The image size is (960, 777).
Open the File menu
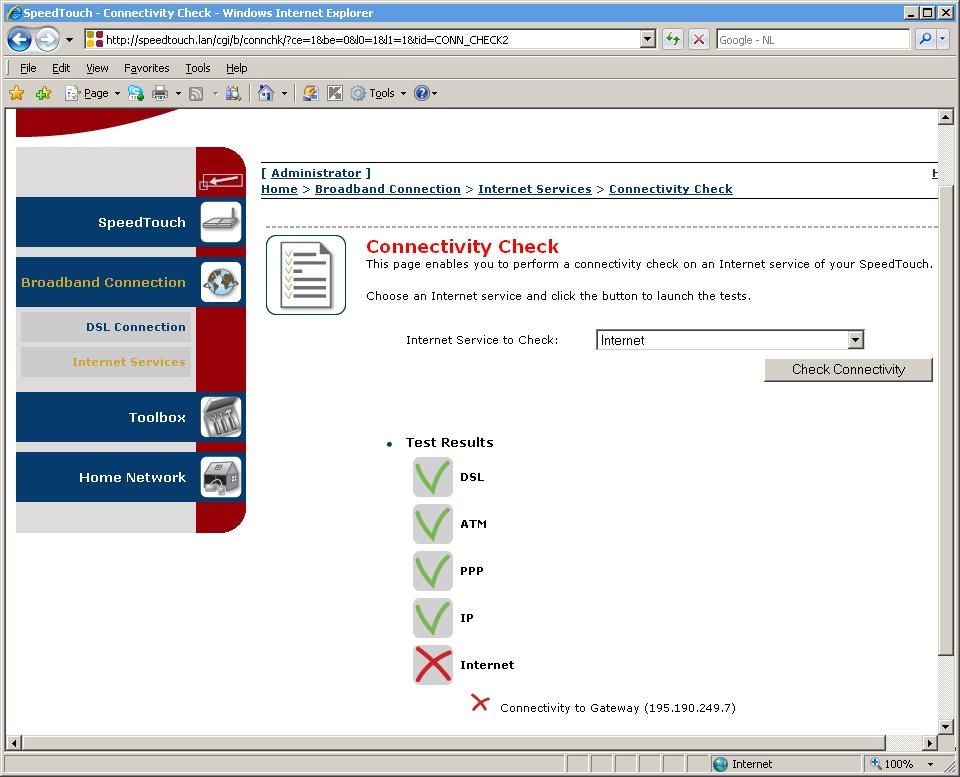28,68
